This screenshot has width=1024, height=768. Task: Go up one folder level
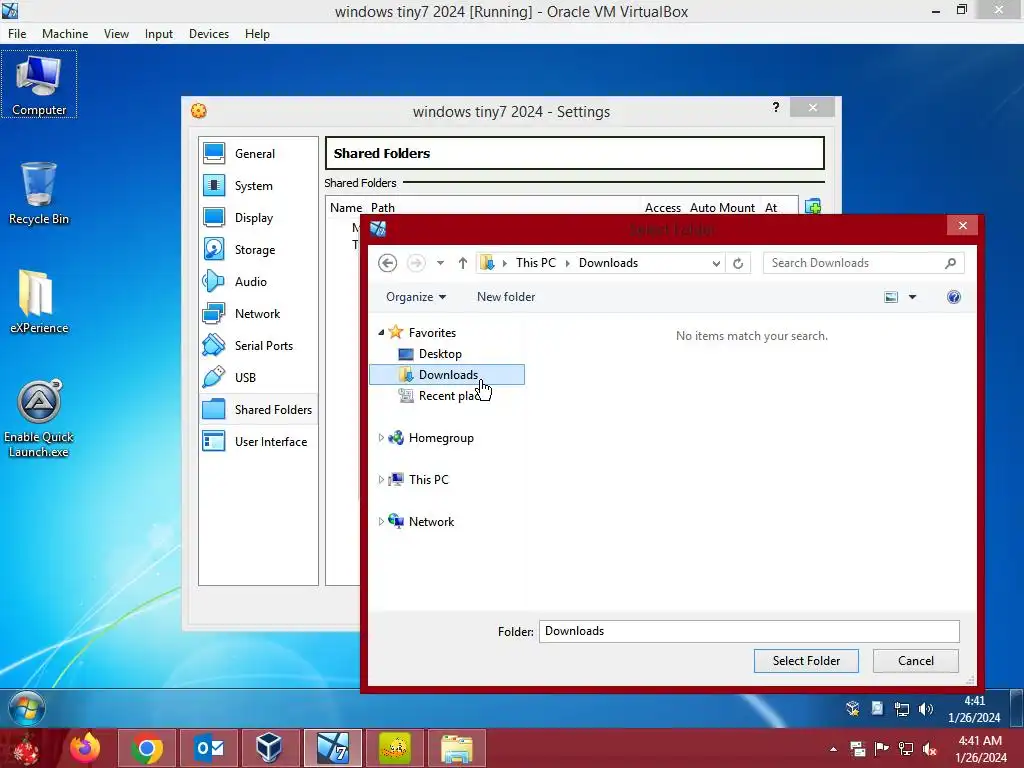point(462,263)
